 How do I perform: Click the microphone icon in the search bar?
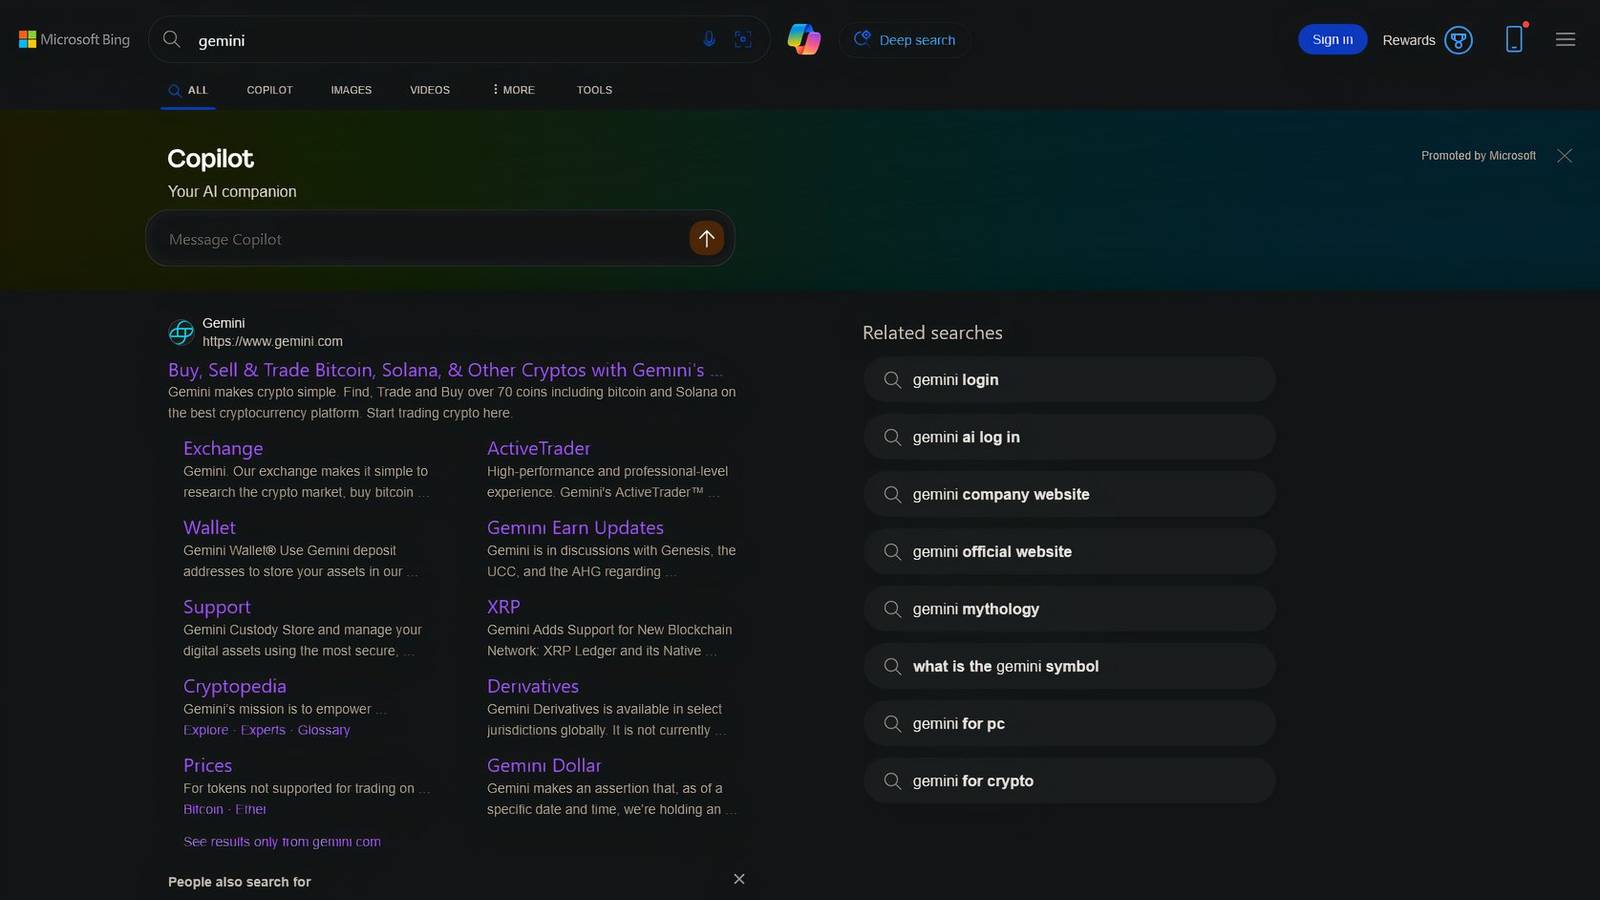710,39
